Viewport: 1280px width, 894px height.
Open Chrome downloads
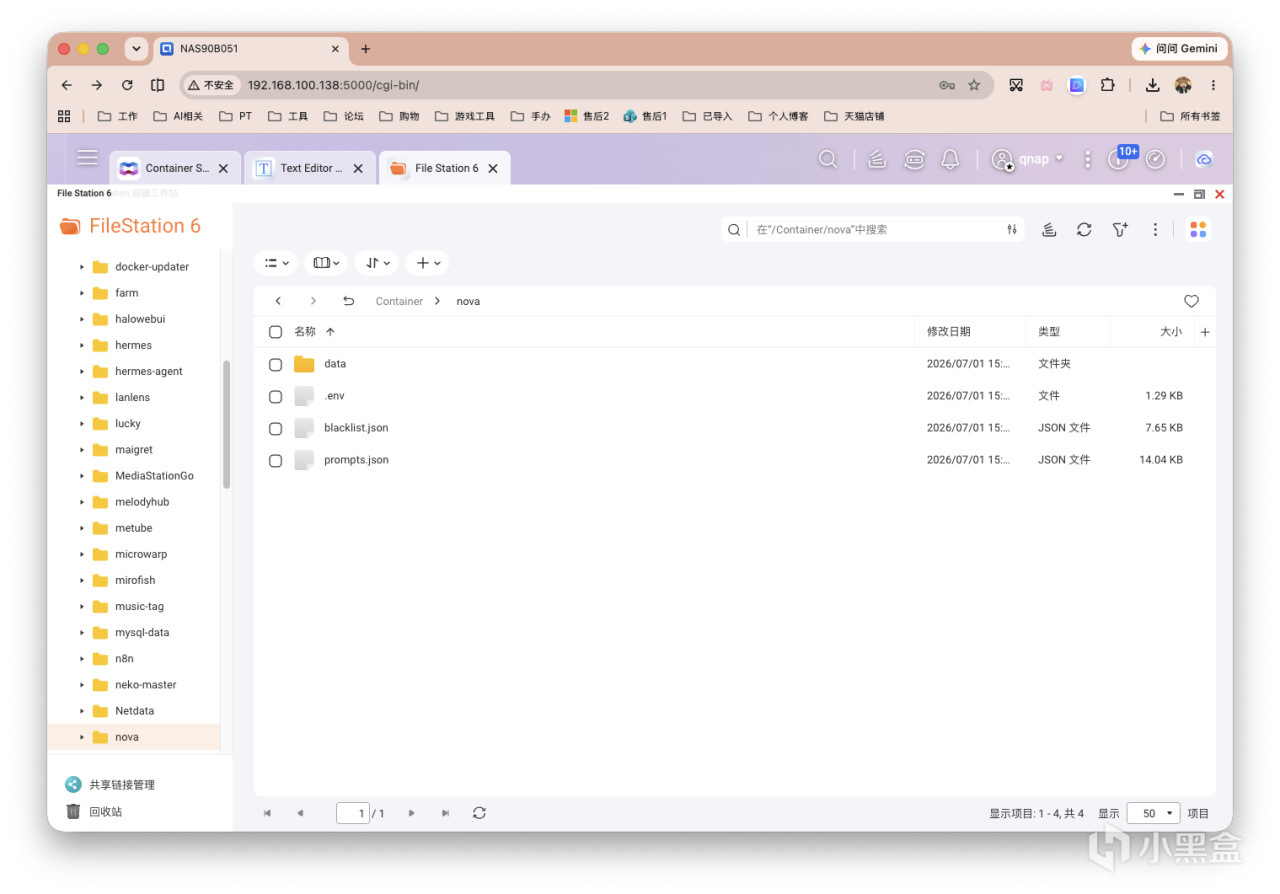1152,85
